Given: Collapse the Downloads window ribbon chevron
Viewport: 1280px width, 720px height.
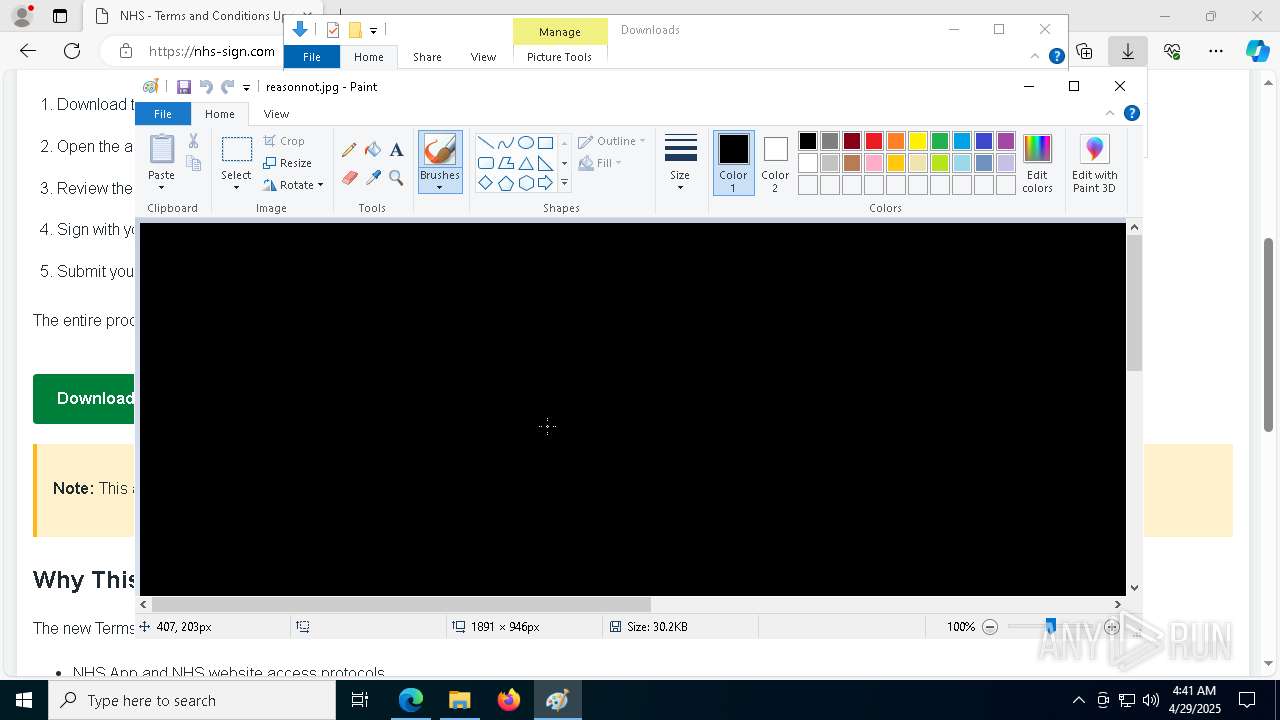Looking at the screenshot, I should pos(1037,56).
